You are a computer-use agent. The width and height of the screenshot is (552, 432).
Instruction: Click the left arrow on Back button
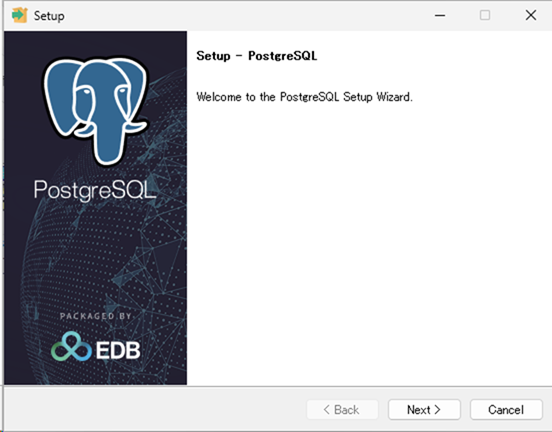326,409
